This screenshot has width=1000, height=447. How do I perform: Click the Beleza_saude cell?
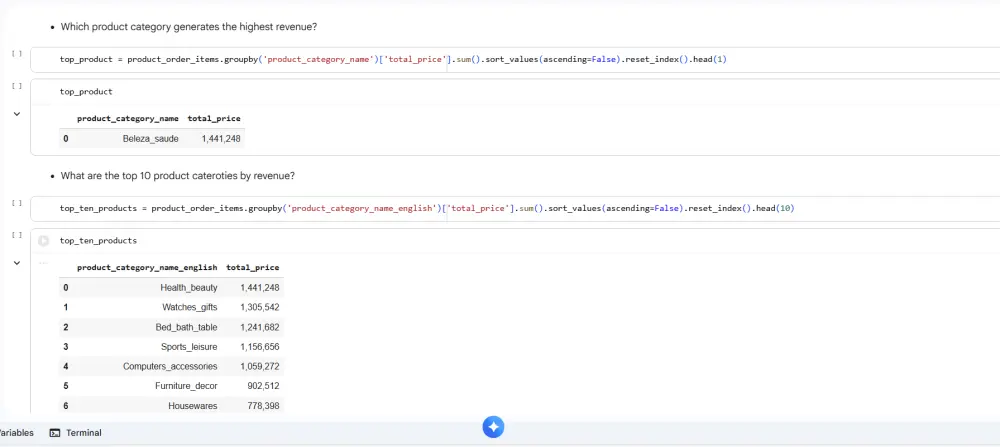tap(151, 138)
